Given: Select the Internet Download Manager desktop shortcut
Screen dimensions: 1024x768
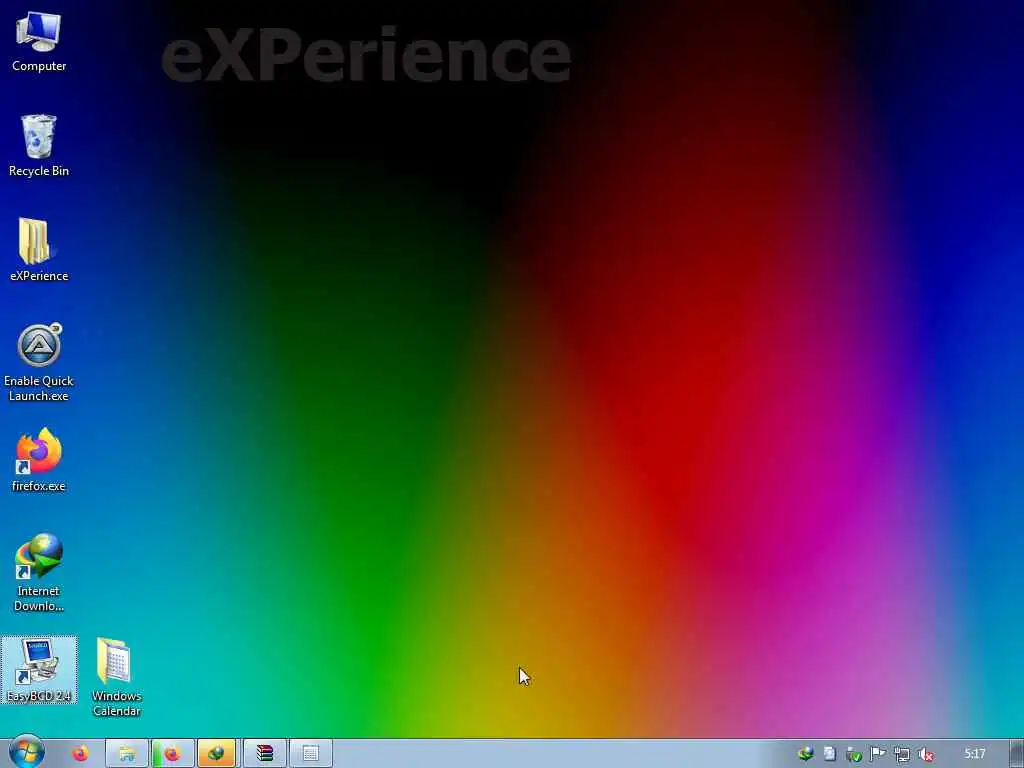Looking at the screenshot, I should tap(39, 573).
